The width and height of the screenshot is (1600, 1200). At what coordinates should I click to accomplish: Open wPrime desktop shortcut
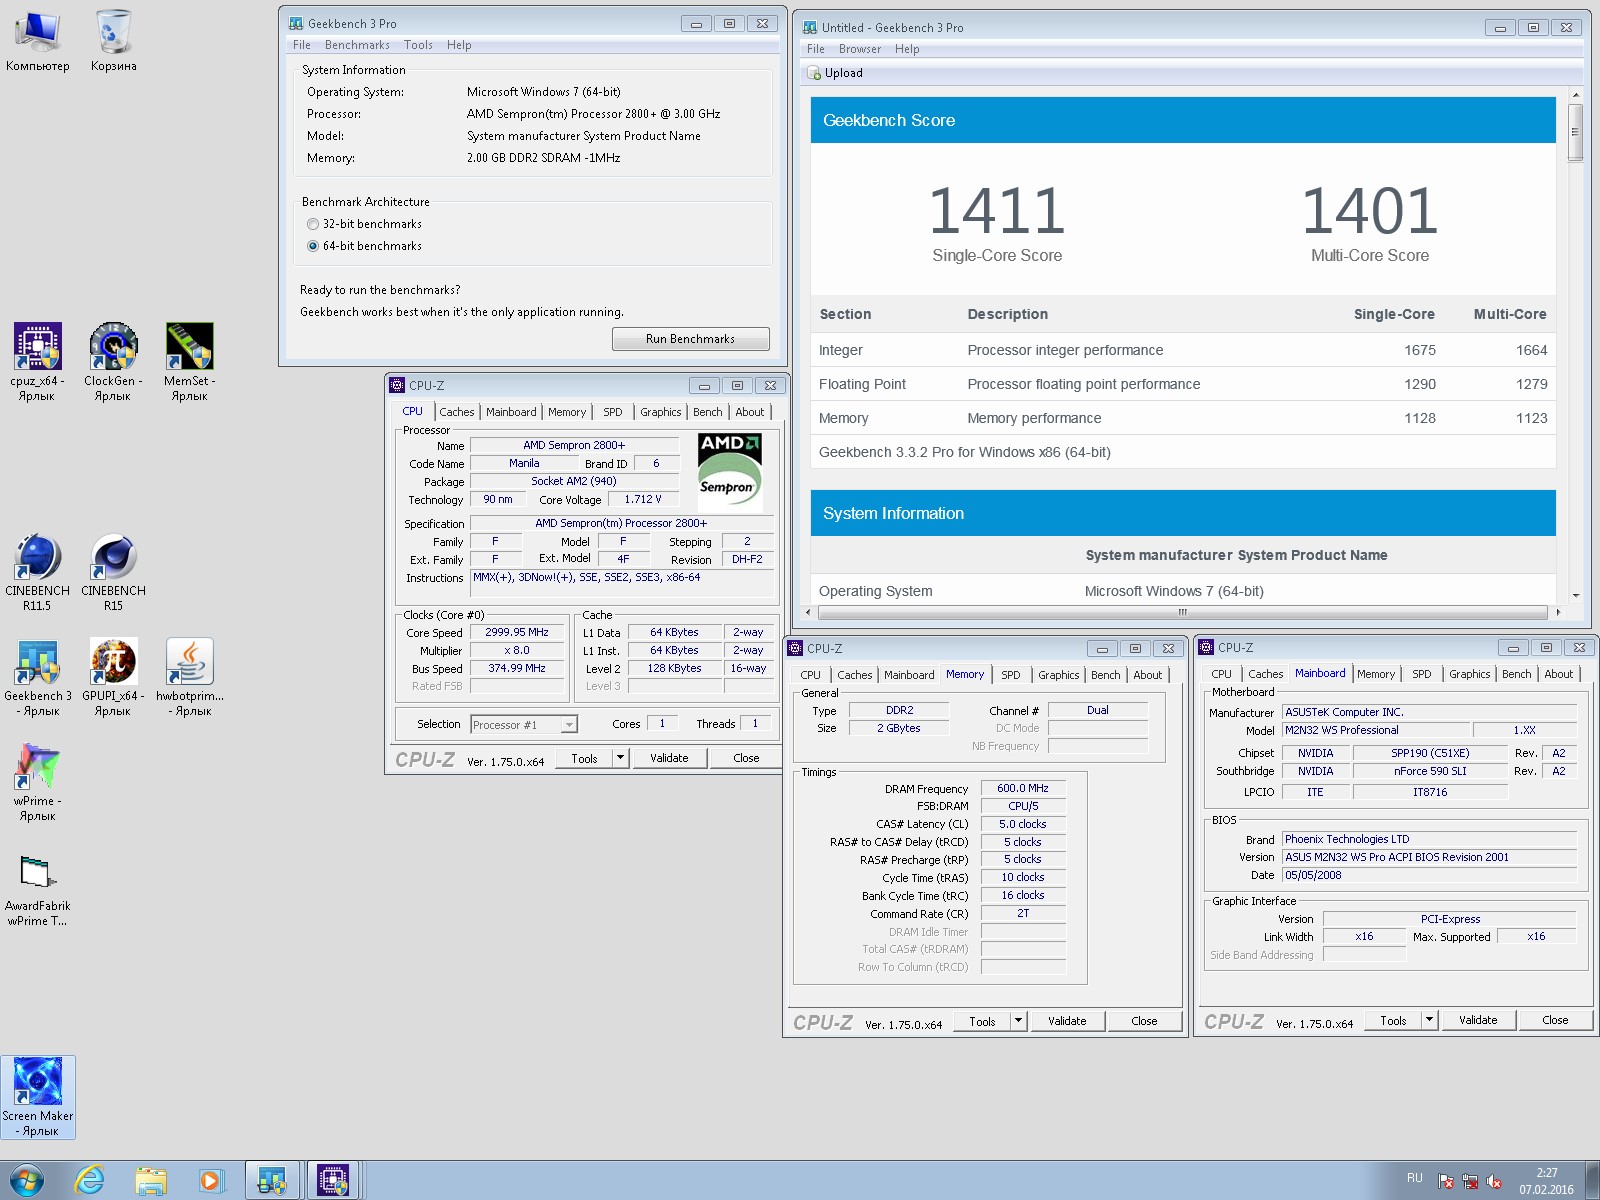coord(37,782)
